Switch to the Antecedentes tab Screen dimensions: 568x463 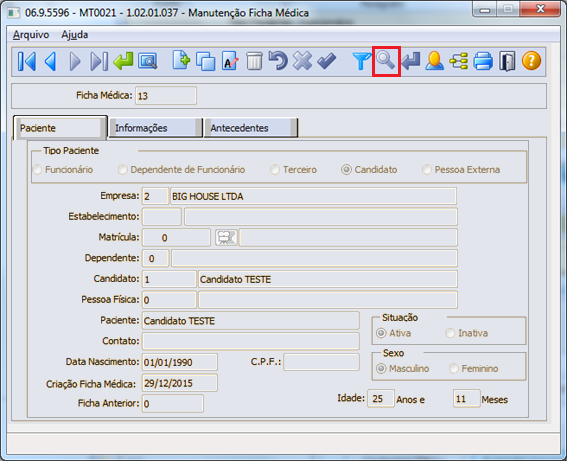click(251, 128)
